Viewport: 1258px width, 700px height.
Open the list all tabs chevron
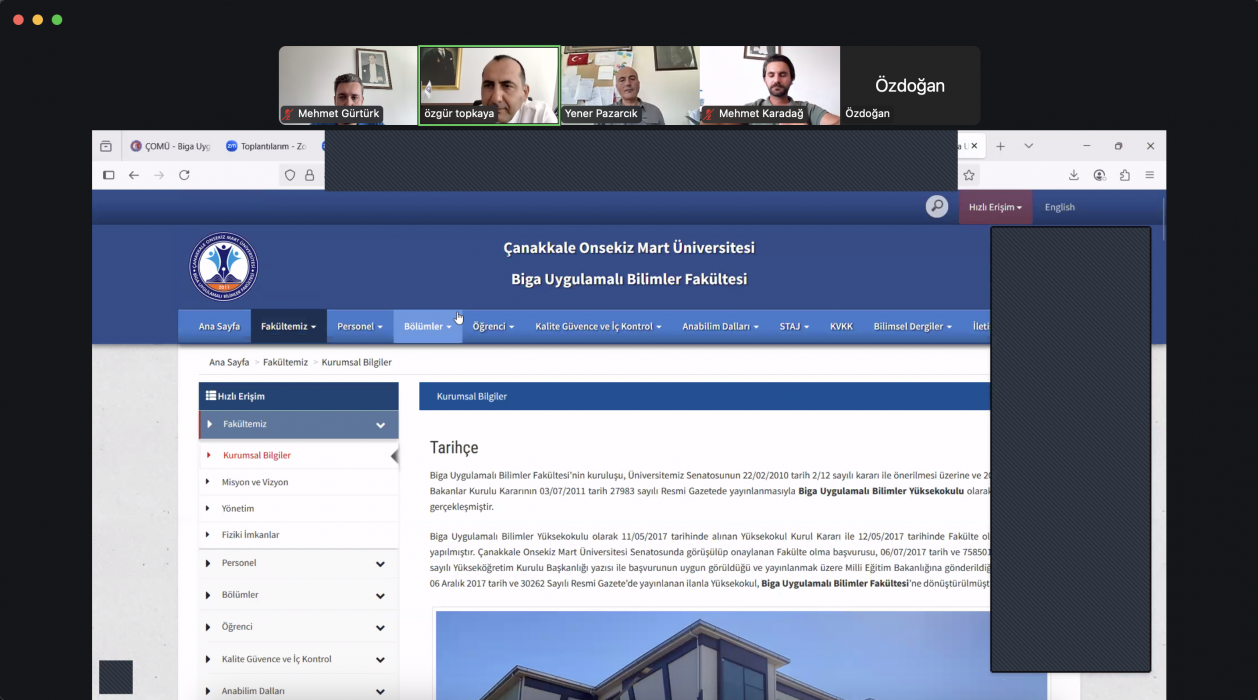pyautogui.click(x=1028, y=146)
